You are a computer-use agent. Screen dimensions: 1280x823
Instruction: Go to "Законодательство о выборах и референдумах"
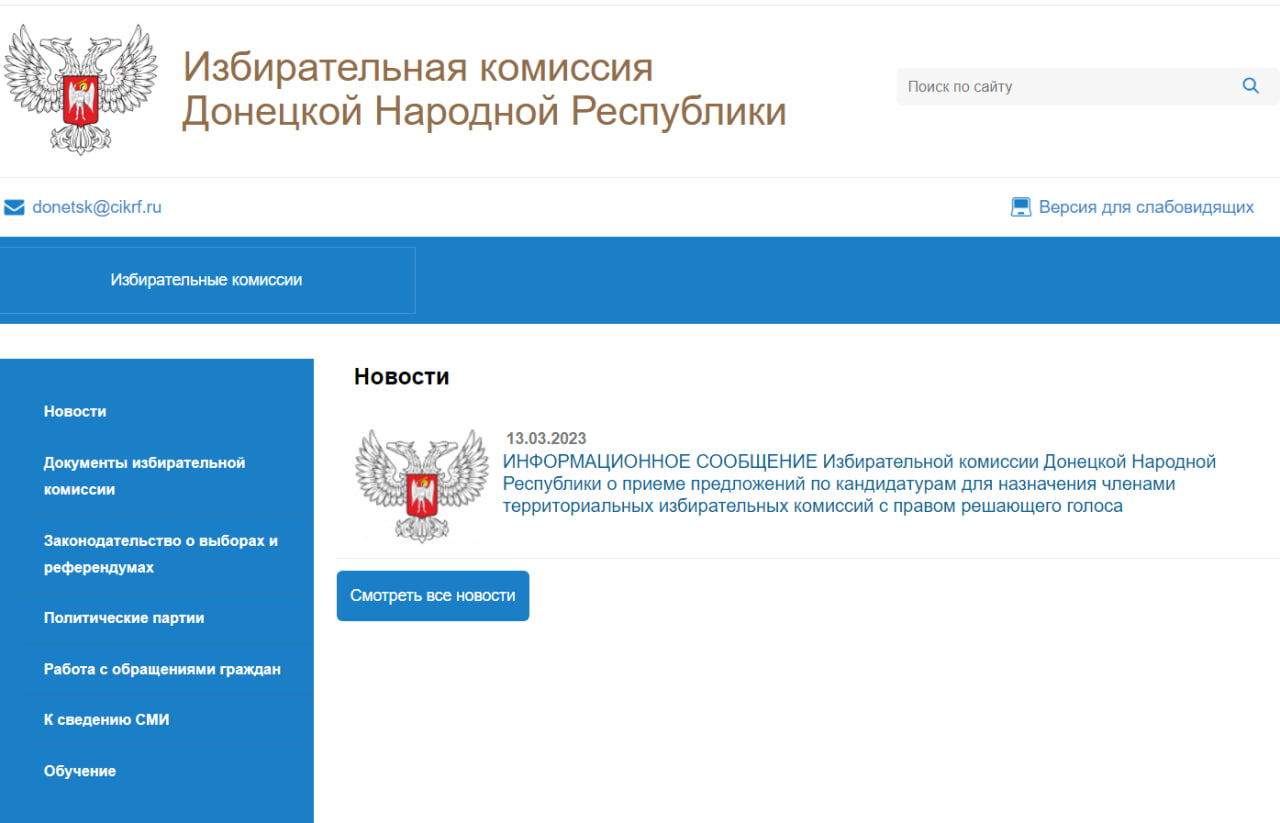tap(160, 554)
